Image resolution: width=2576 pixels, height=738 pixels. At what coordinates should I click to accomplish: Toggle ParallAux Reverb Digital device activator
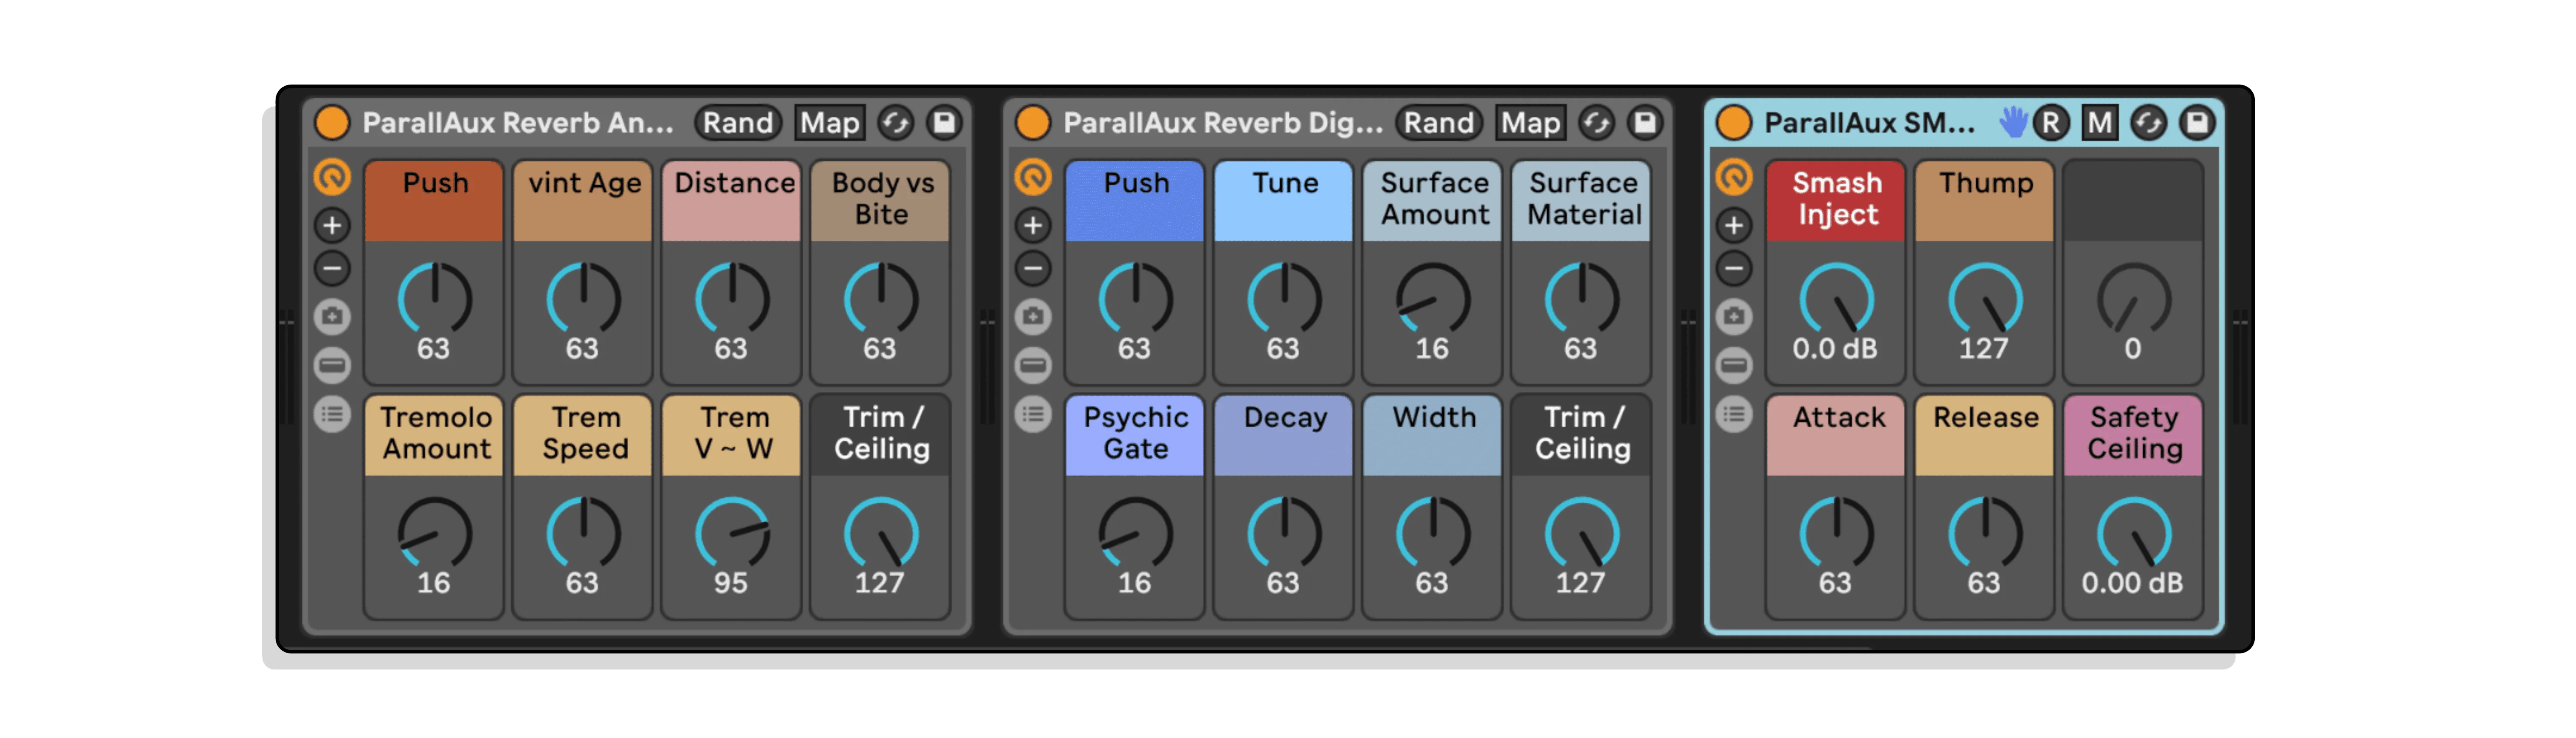pyautogui.click(x=1033, y=123)
